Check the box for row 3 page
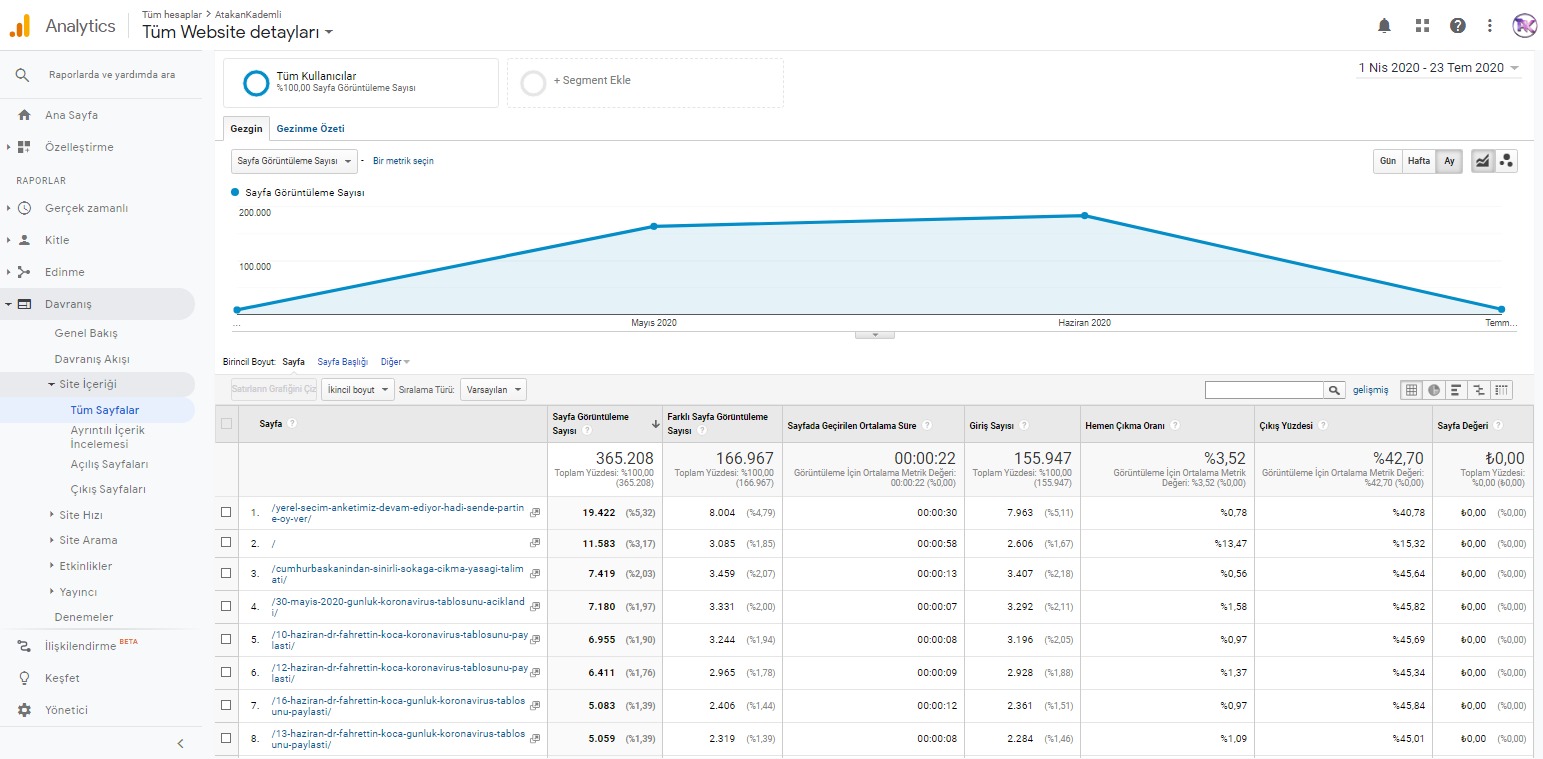This screenshot has width=1543, height=759. pyautogui.click(x=226, y=573)
